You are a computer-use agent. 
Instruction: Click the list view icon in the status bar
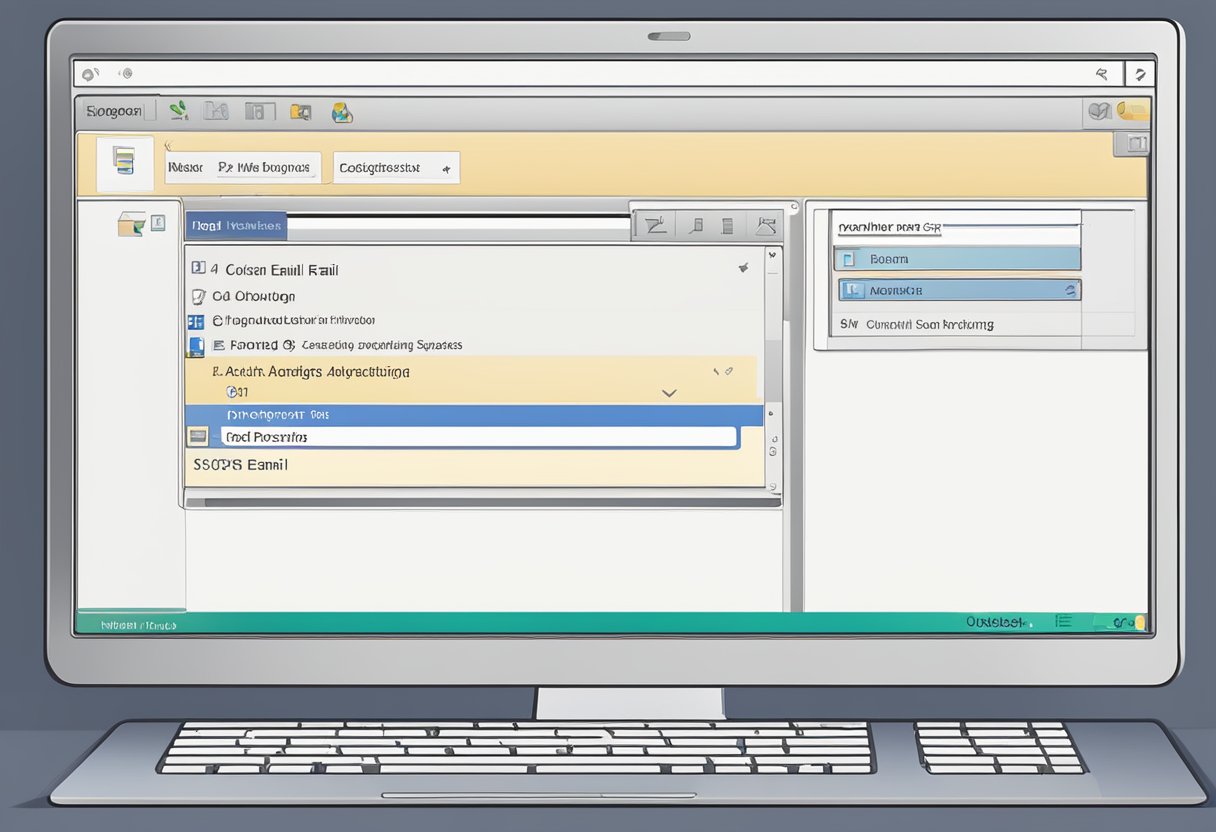click(x=1063, y=622)
